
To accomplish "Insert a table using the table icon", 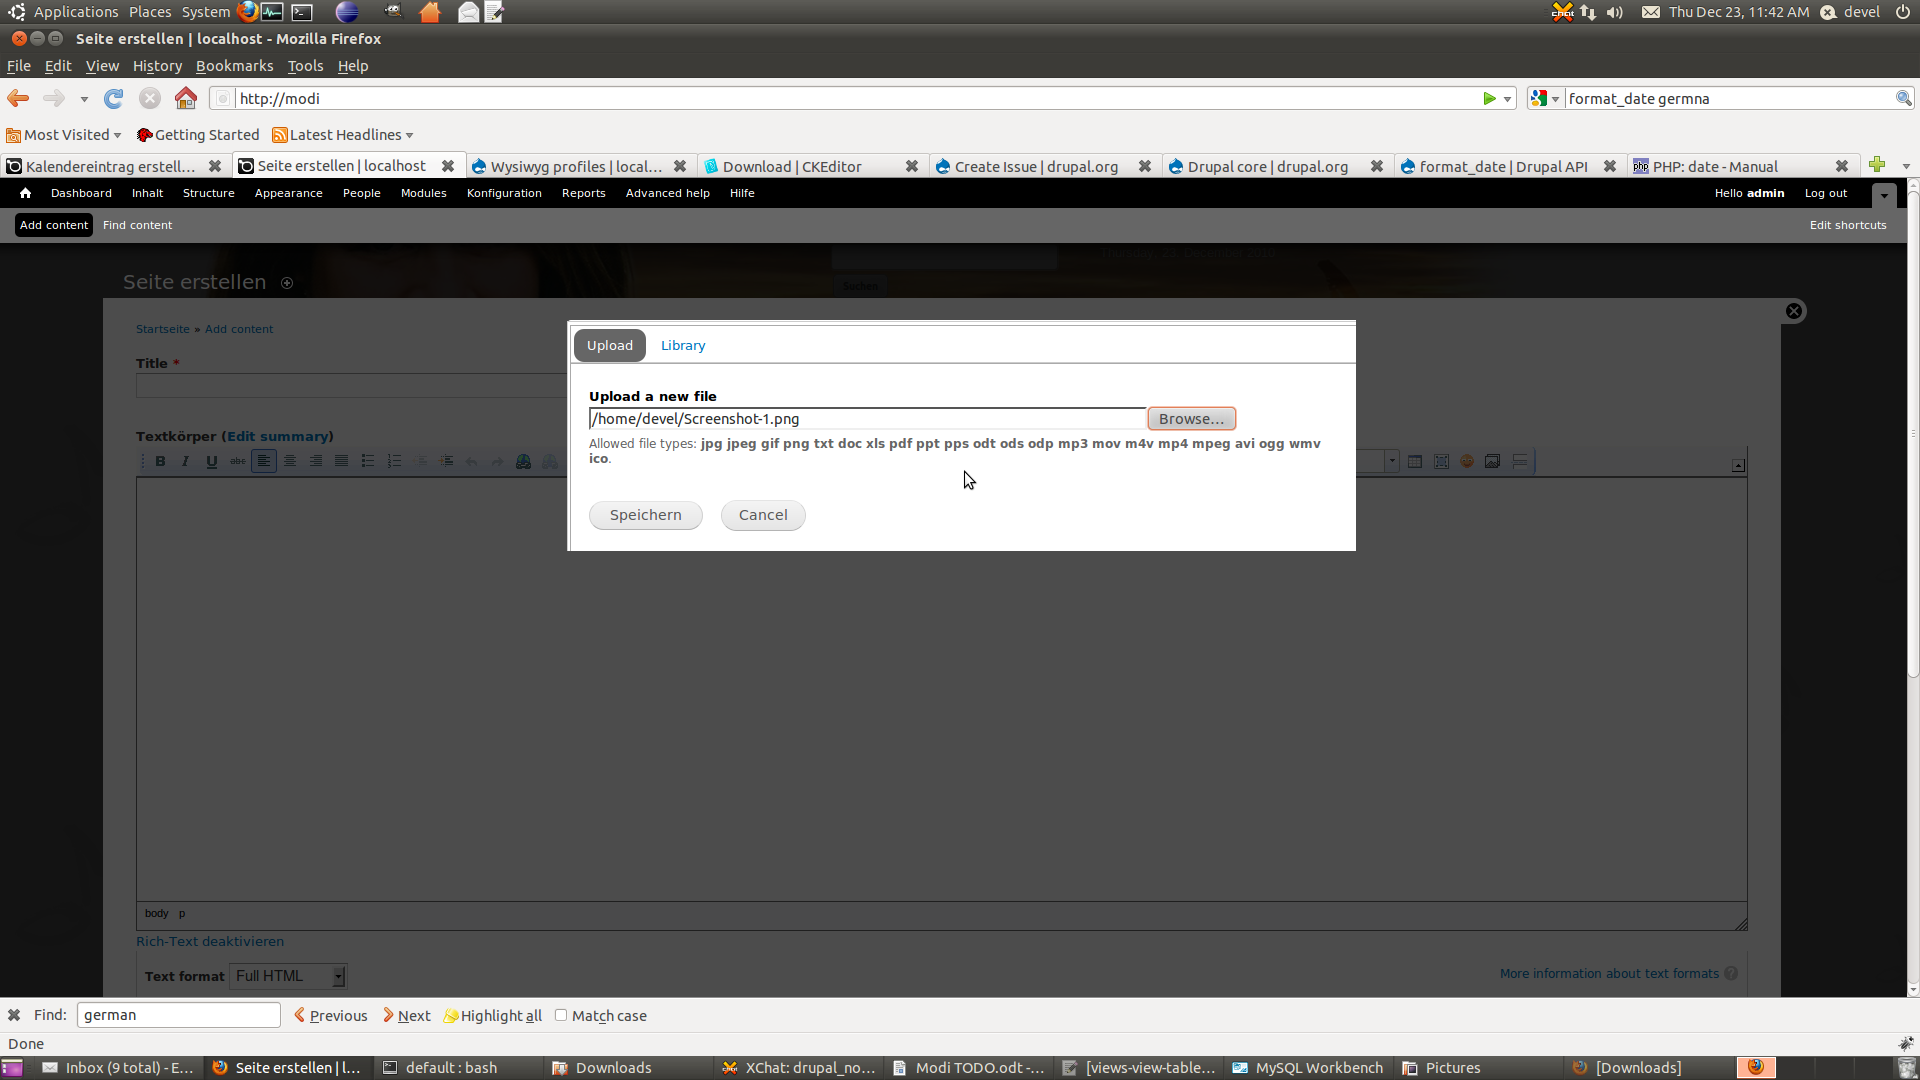I will click(1415, 461).
